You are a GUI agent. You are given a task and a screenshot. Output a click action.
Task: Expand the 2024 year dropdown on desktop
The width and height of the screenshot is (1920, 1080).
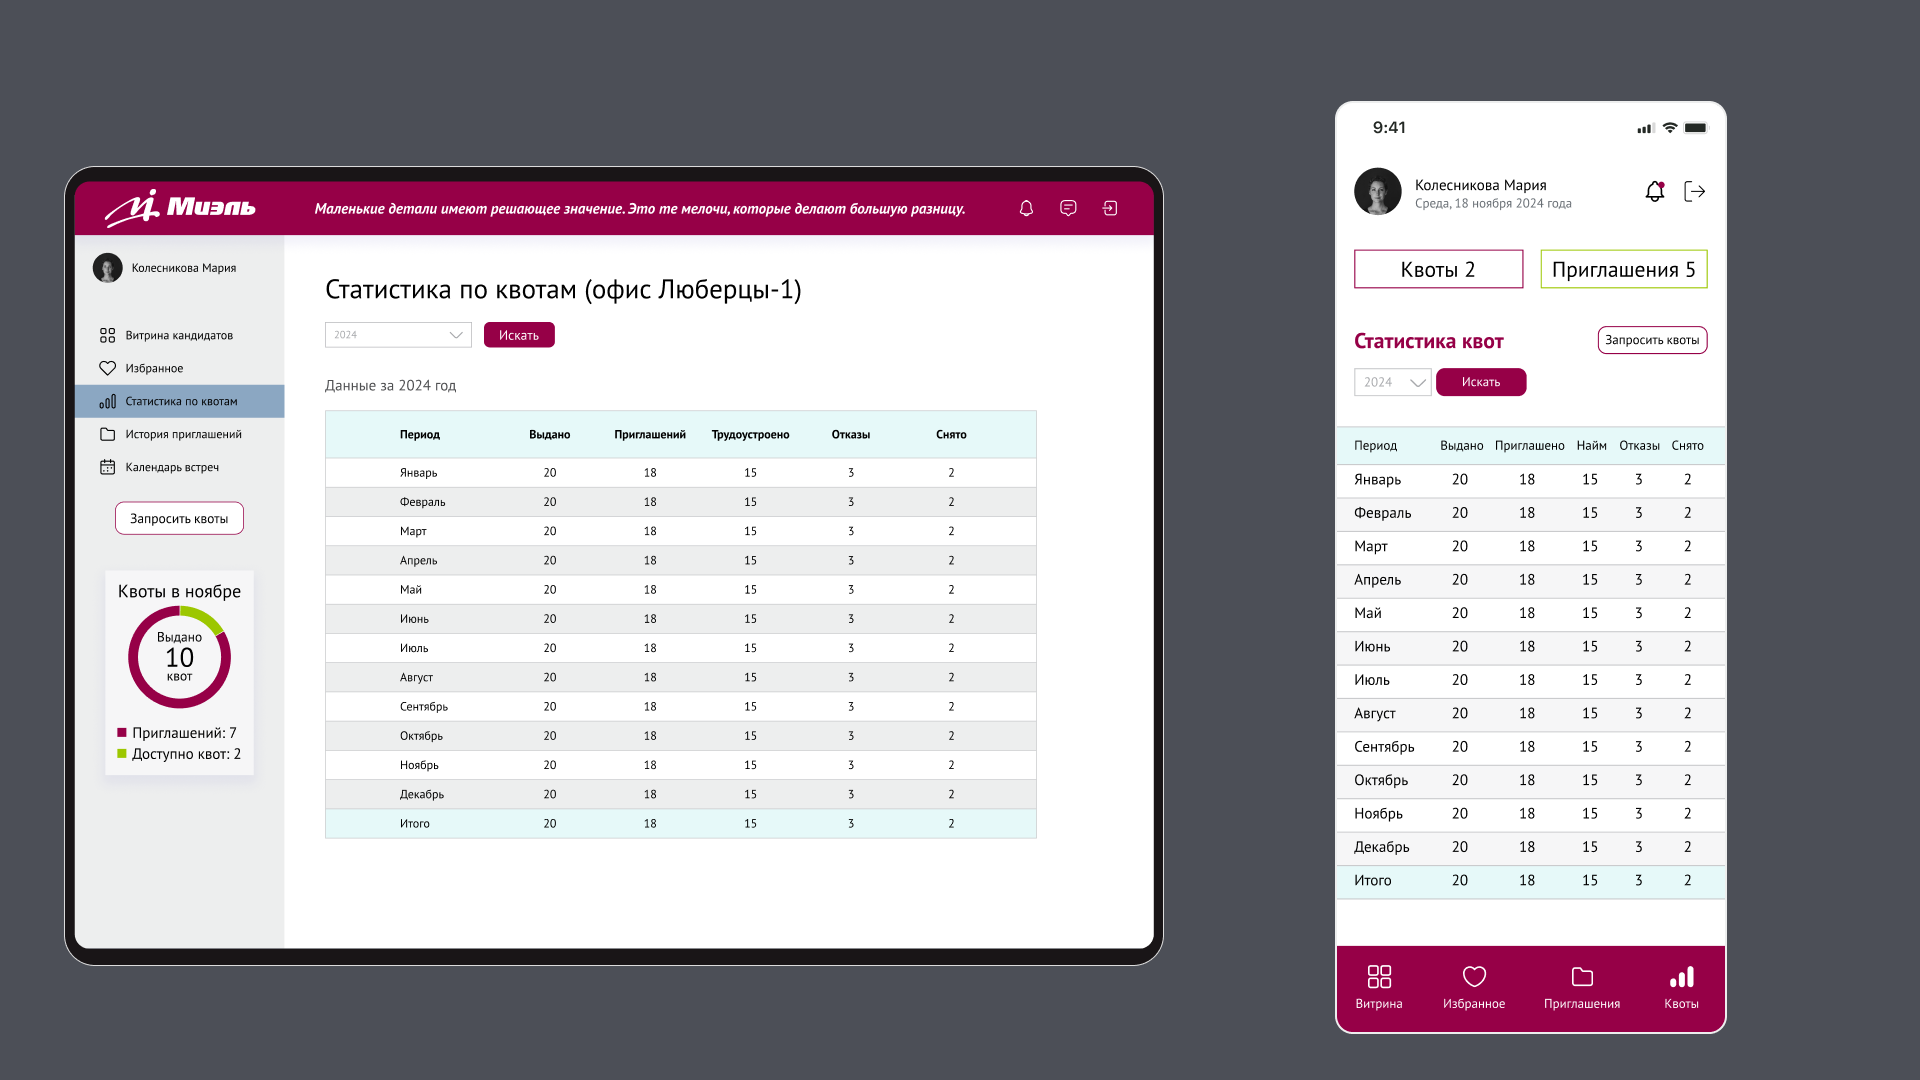click(398, 335)
